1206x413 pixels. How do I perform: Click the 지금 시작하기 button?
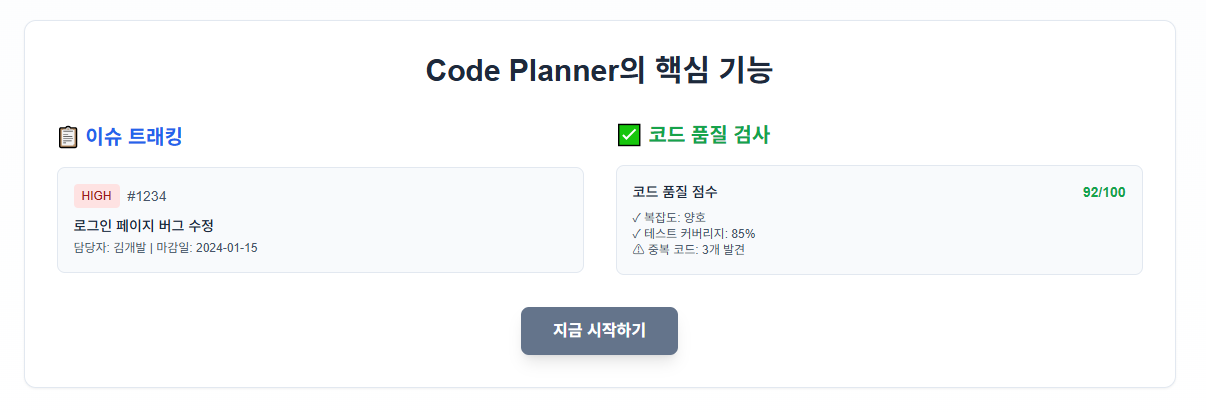click(x=599, y=331)
